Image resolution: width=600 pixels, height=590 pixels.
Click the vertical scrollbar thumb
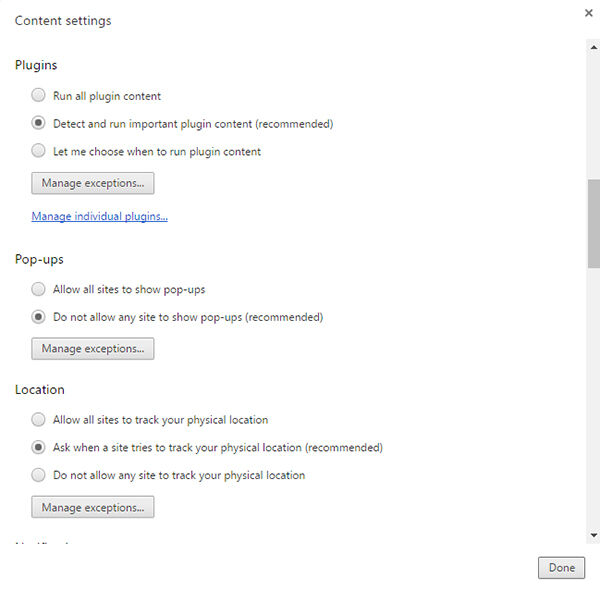594,223
